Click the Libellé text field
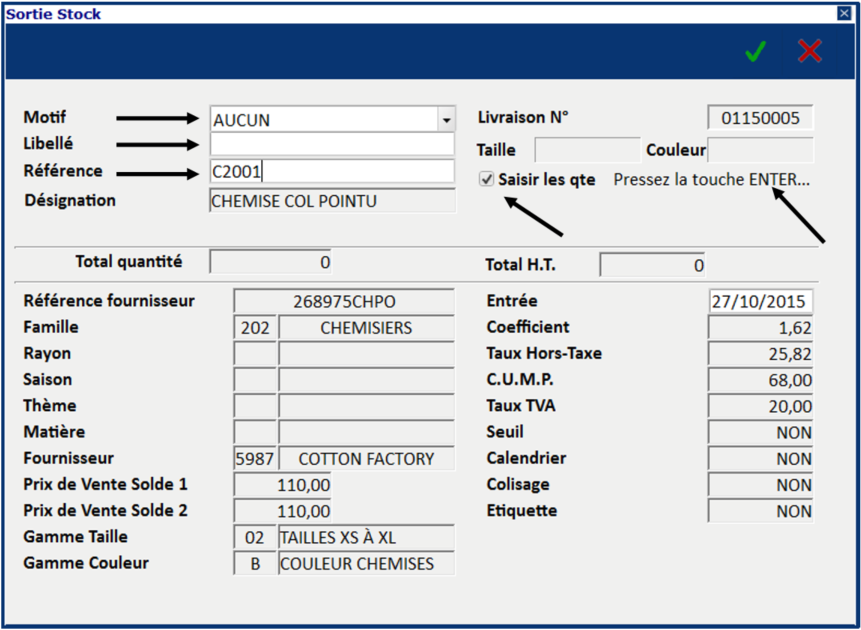The image size is (861, 630). point(332,145)
